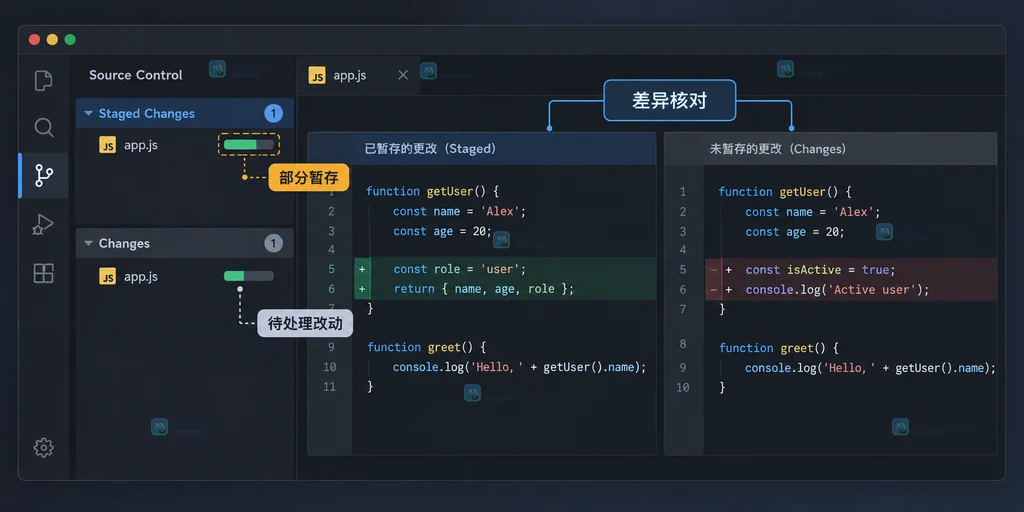Screen dimensions: 1024x512
Task: Click JS icon of app.js under Changes
Action: coord(107,276)
